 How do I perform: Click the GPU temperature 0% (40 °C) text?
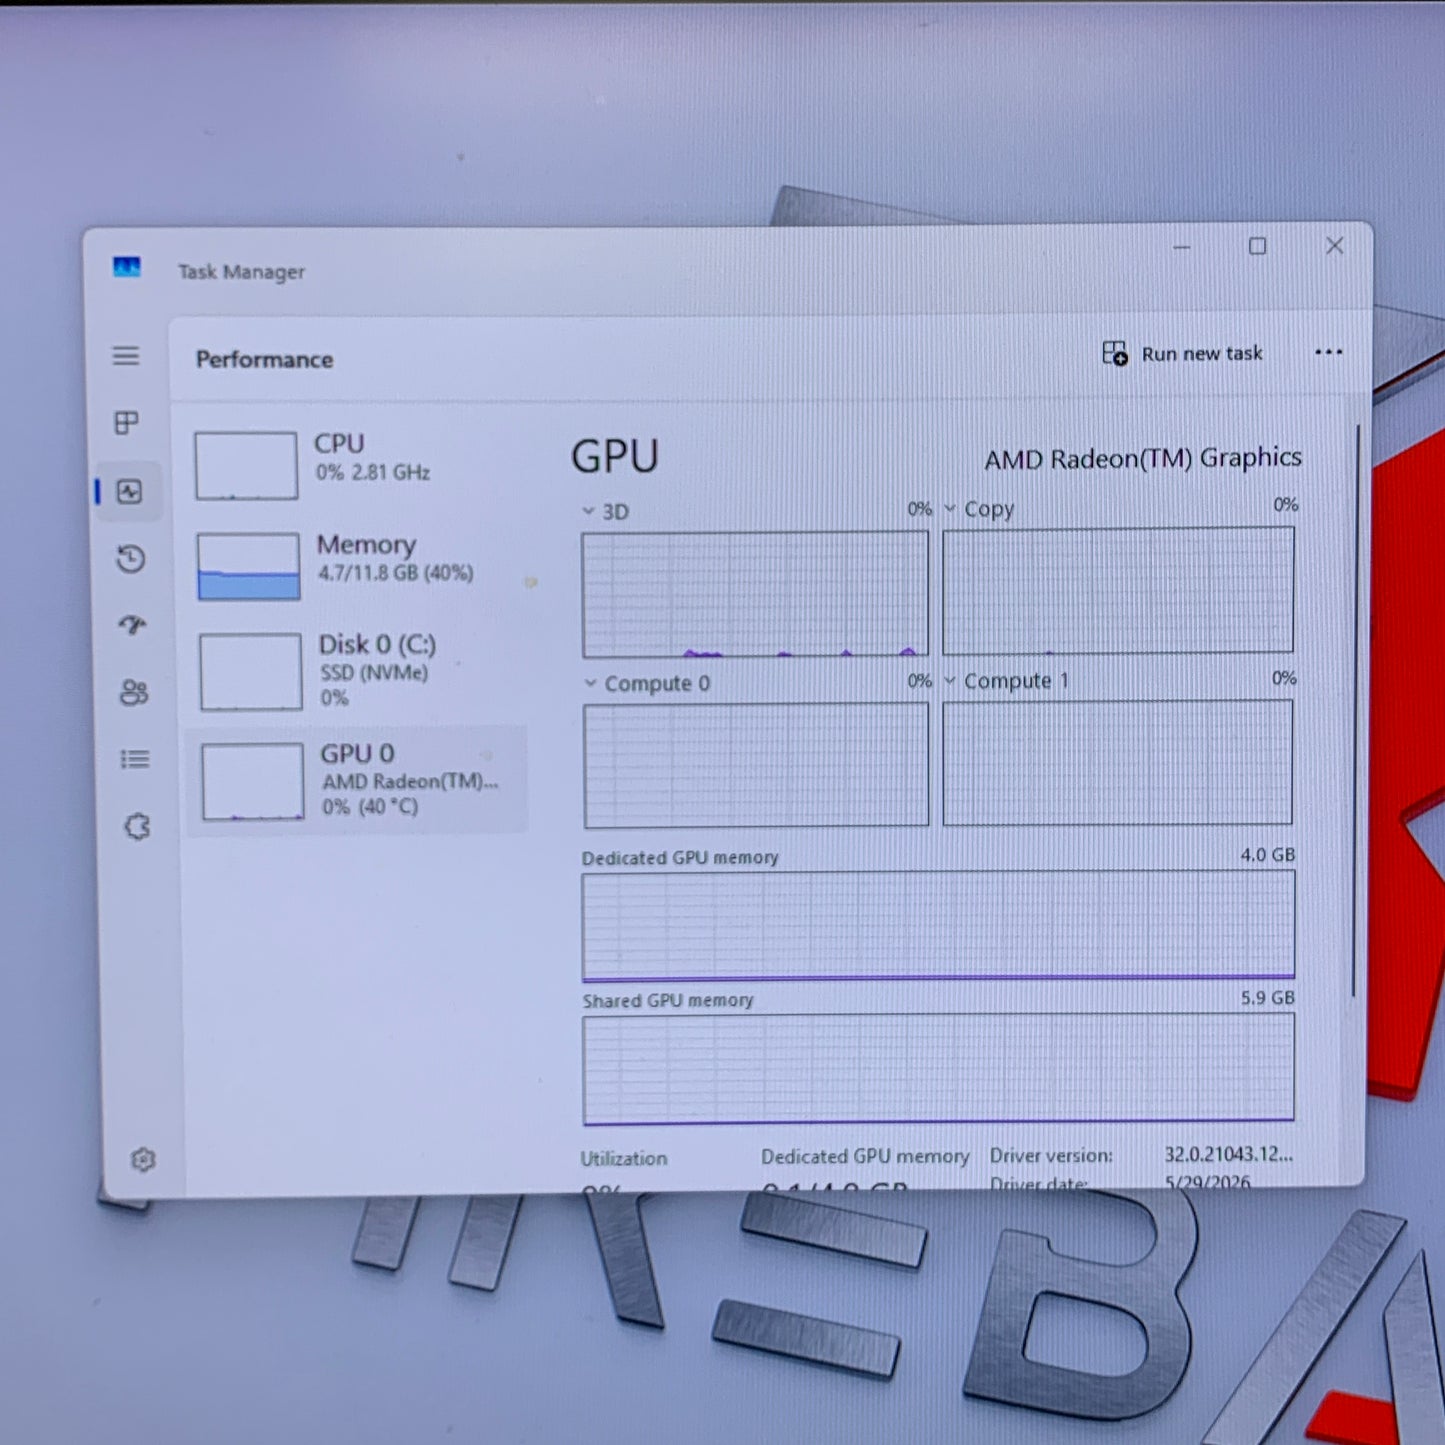coord(370,807)
